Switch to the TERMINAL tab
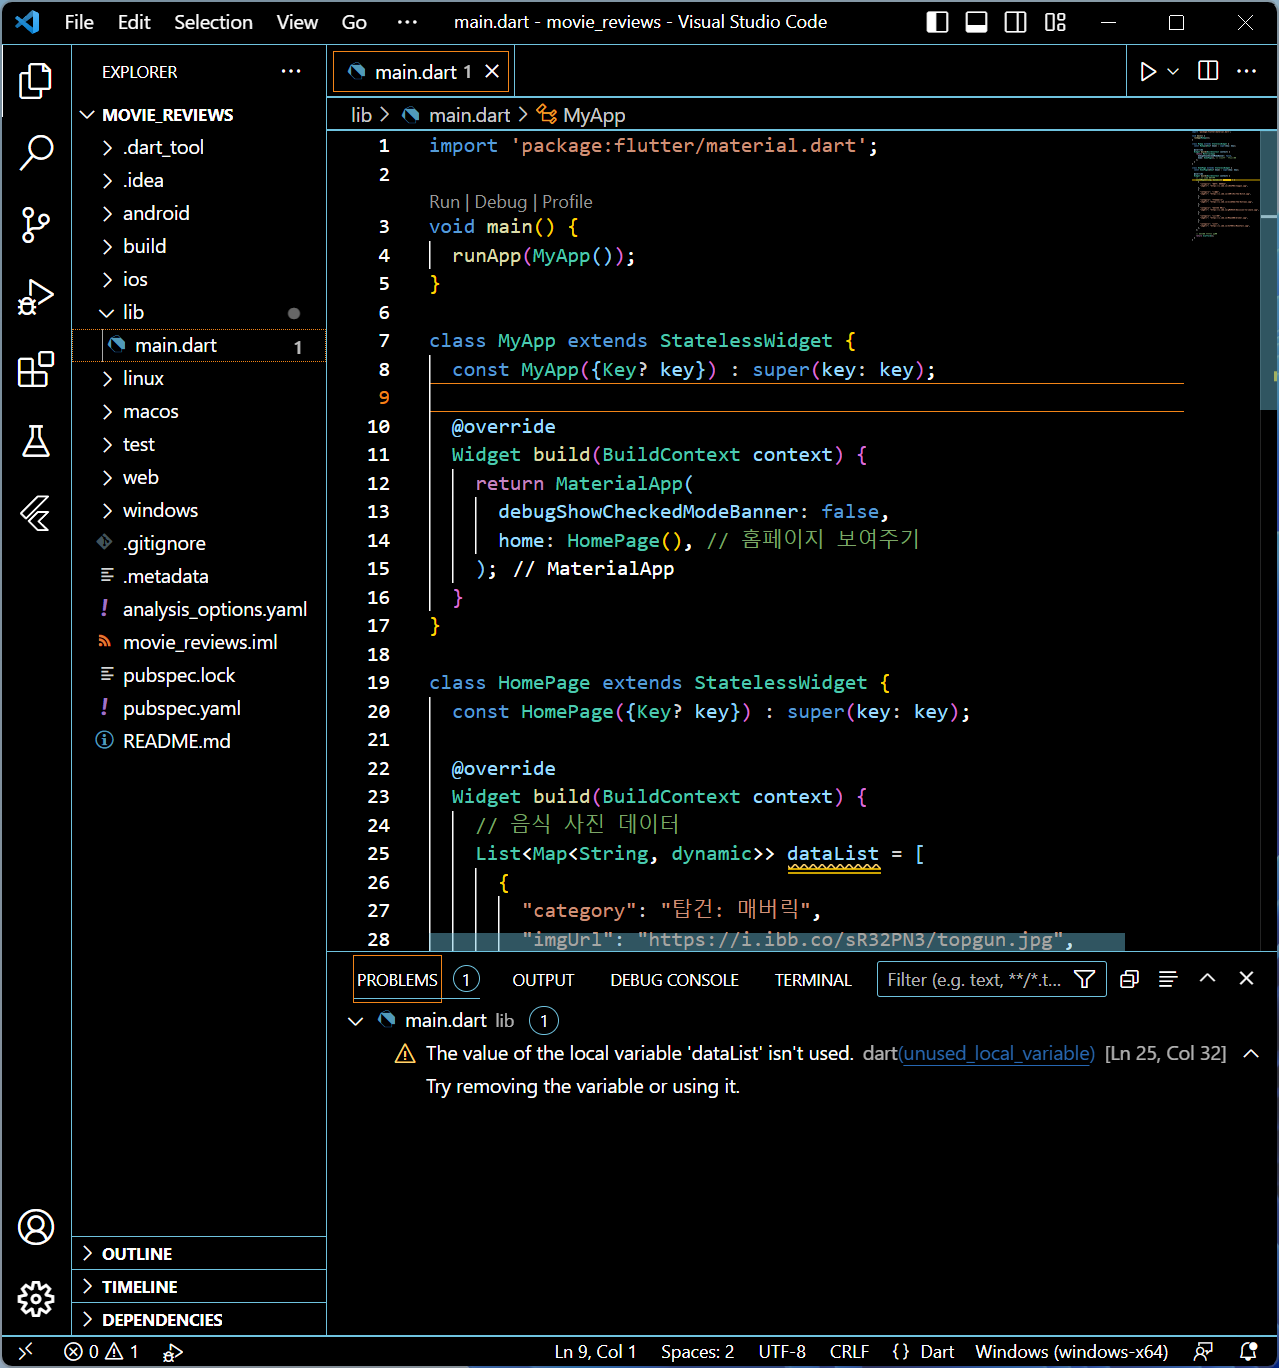Screen dimensions: 1279x1368 click(813, 980)
